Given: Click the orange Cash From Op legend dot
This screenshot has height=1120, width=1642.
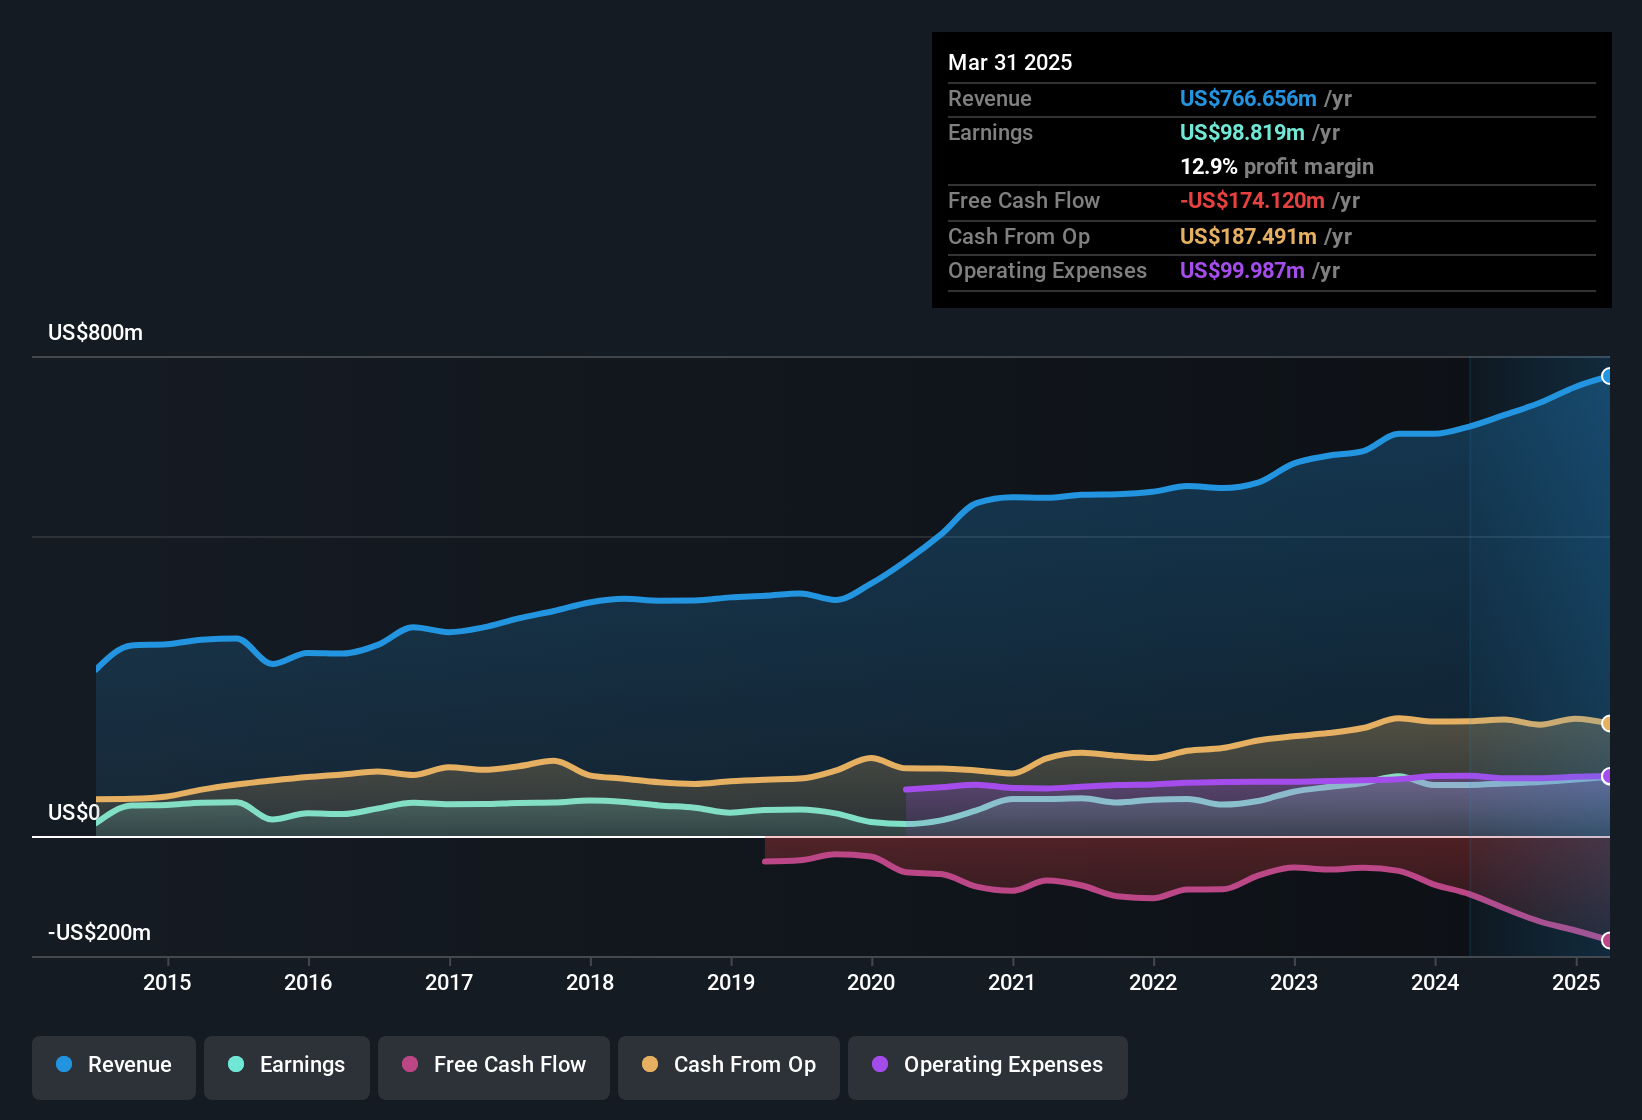Looking at the screenshot, I should point(650,1065).
